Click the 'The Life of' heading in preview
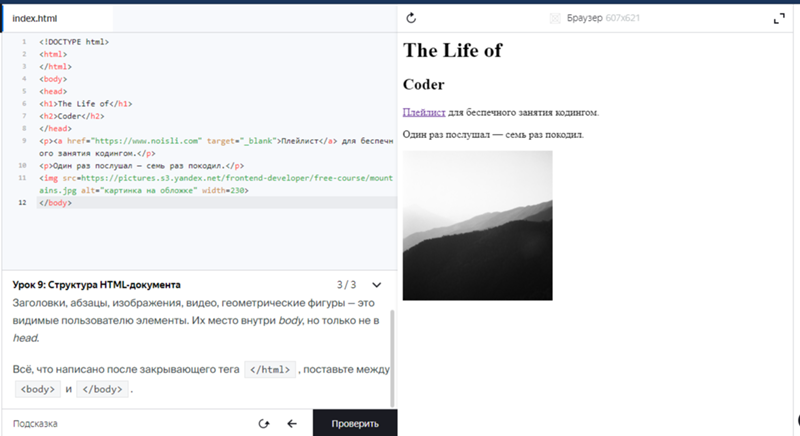This screenshot has width=800, height=436. tap(453, 50)
